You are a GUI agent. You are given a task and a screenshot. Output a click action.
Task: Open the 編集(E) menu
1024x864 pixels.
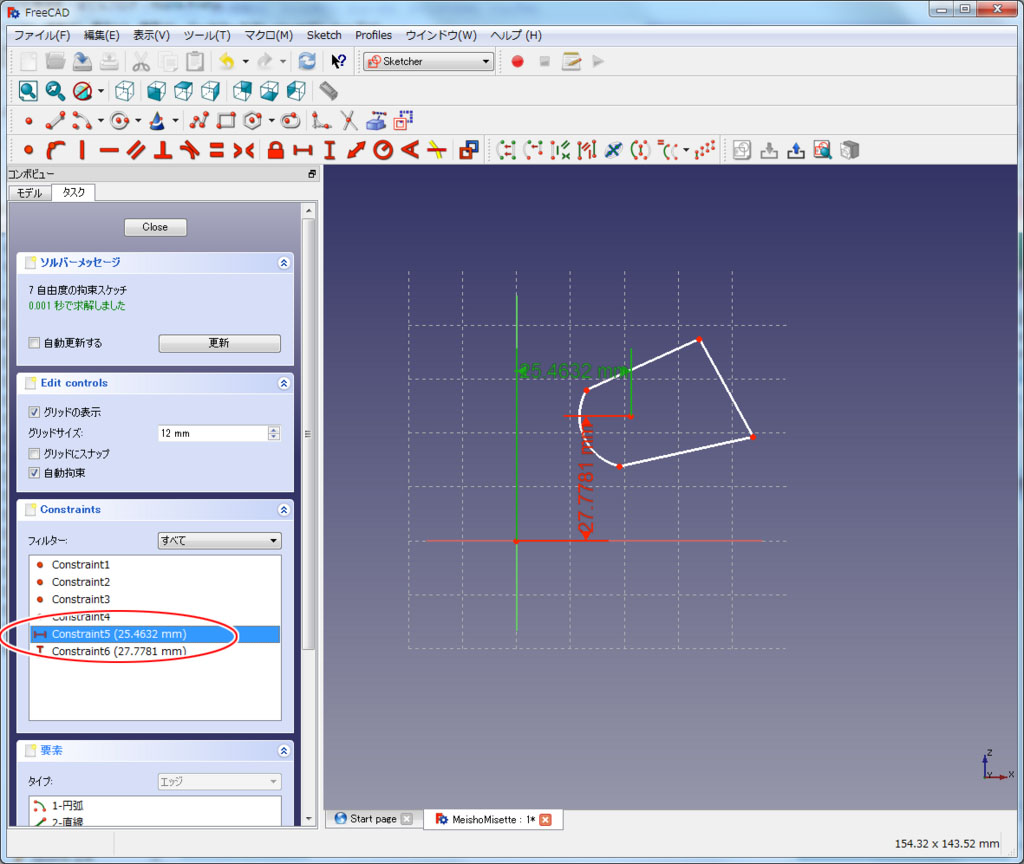pos(101,35)
